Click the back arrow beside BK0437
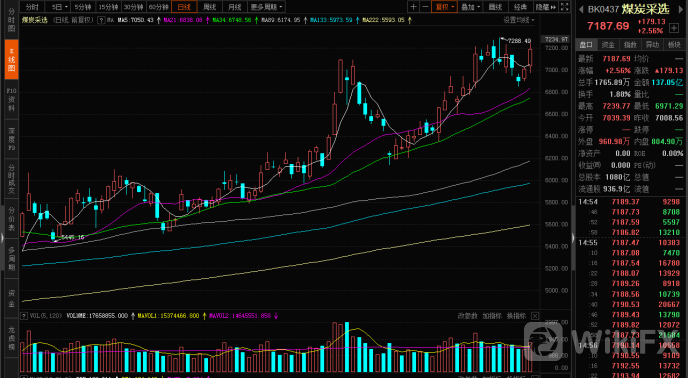The width and height of the screenshot is (689, 378). point(580,9)
